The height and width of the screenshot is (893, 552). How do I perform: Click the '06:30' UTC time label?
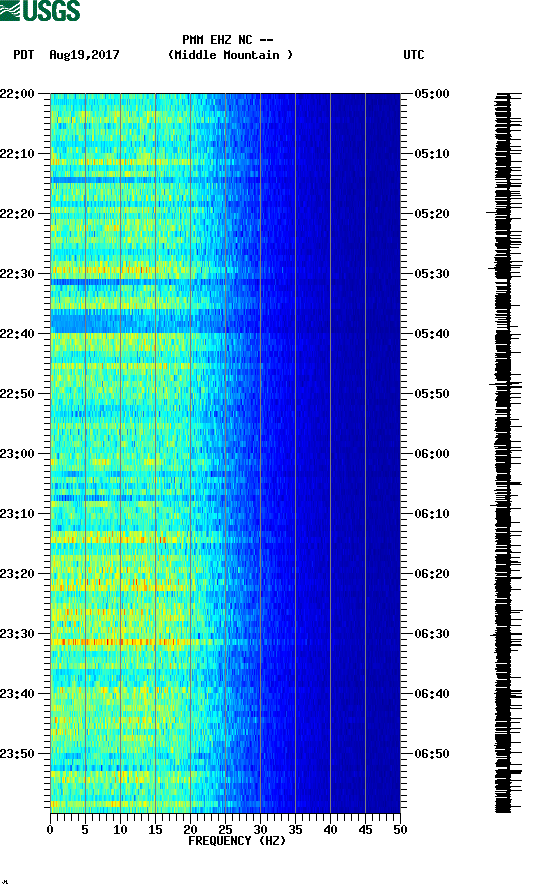pyautogui.click(x=432, y=634)
